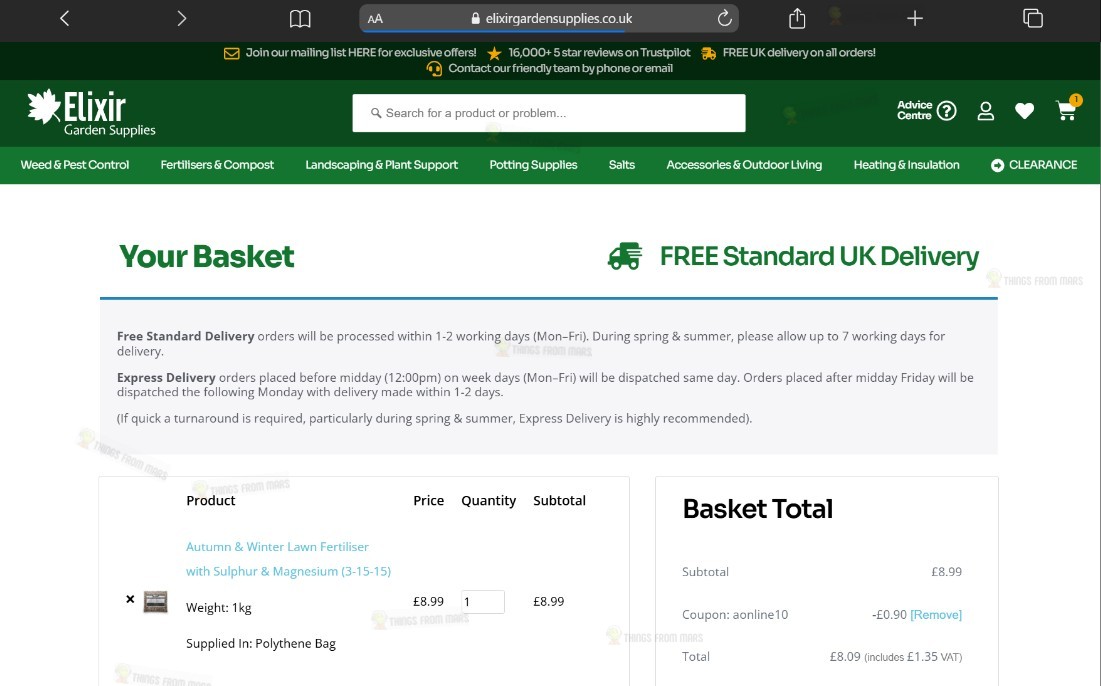1101x686 pixels.
Task: Show all tabs overview icon
Action: (1032, 18)
